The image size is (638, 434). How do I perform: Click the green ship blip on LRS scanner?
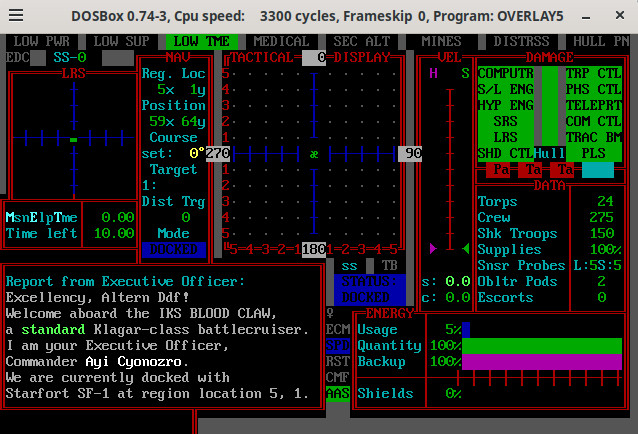pyautogui.click(x=73, y=139)
